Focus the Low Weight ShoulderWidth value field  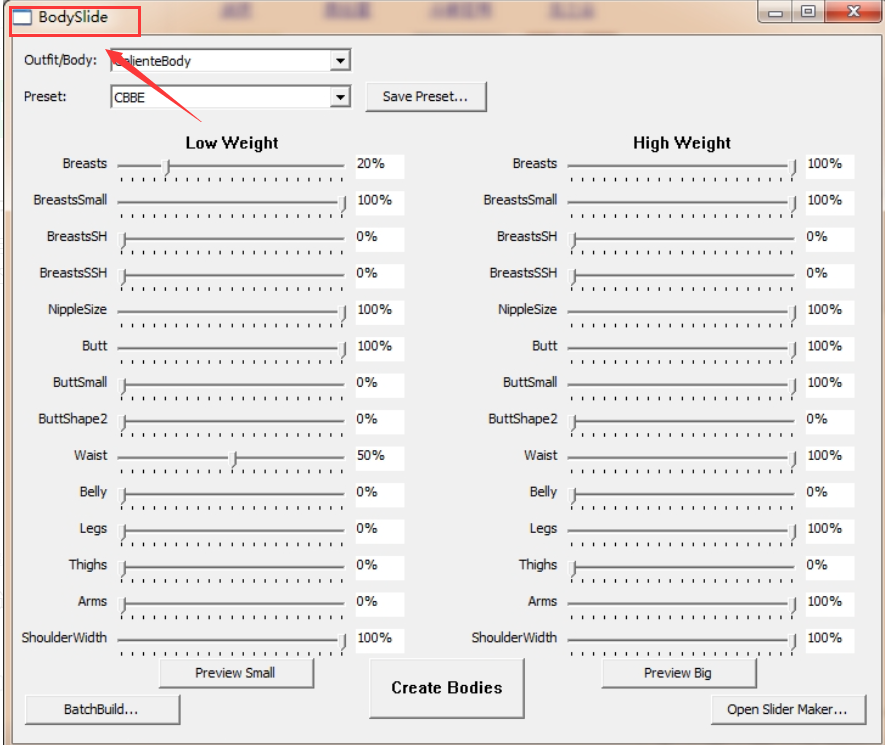[379, 641]
